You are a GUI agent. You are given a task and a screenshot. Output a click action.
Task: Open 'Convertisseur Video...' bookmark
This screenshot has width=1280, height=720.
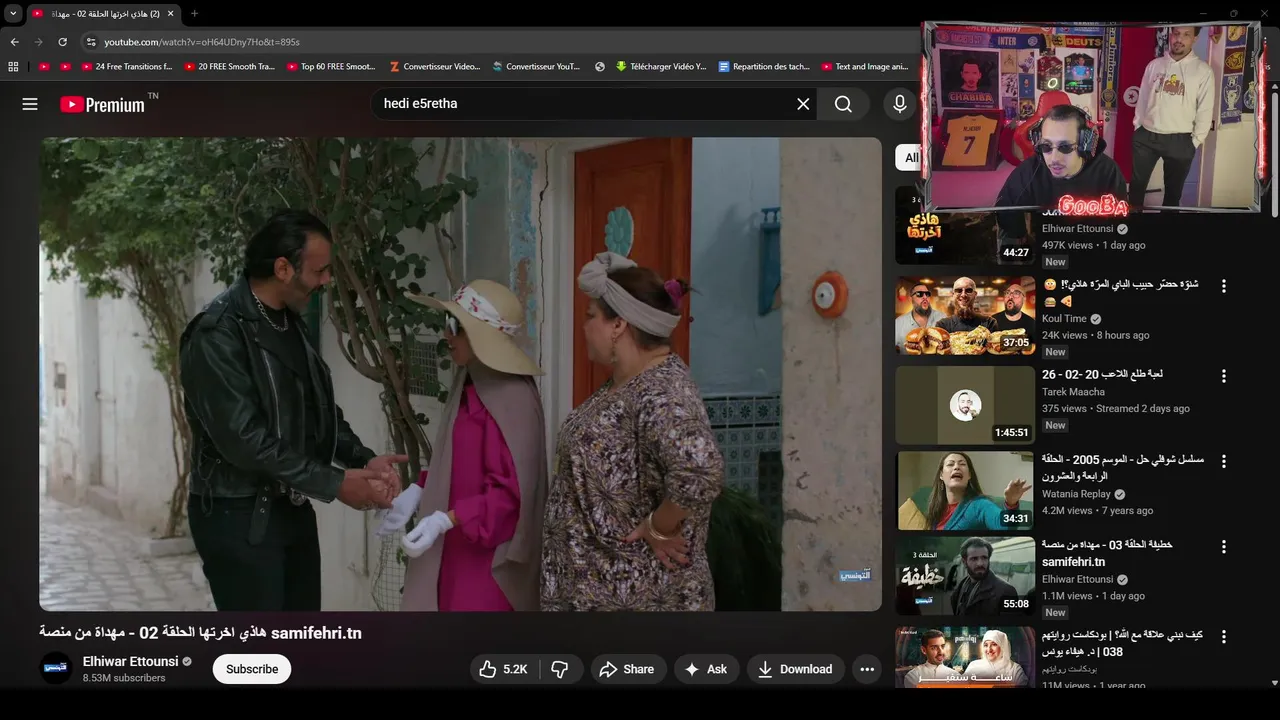tap(435, 67)
